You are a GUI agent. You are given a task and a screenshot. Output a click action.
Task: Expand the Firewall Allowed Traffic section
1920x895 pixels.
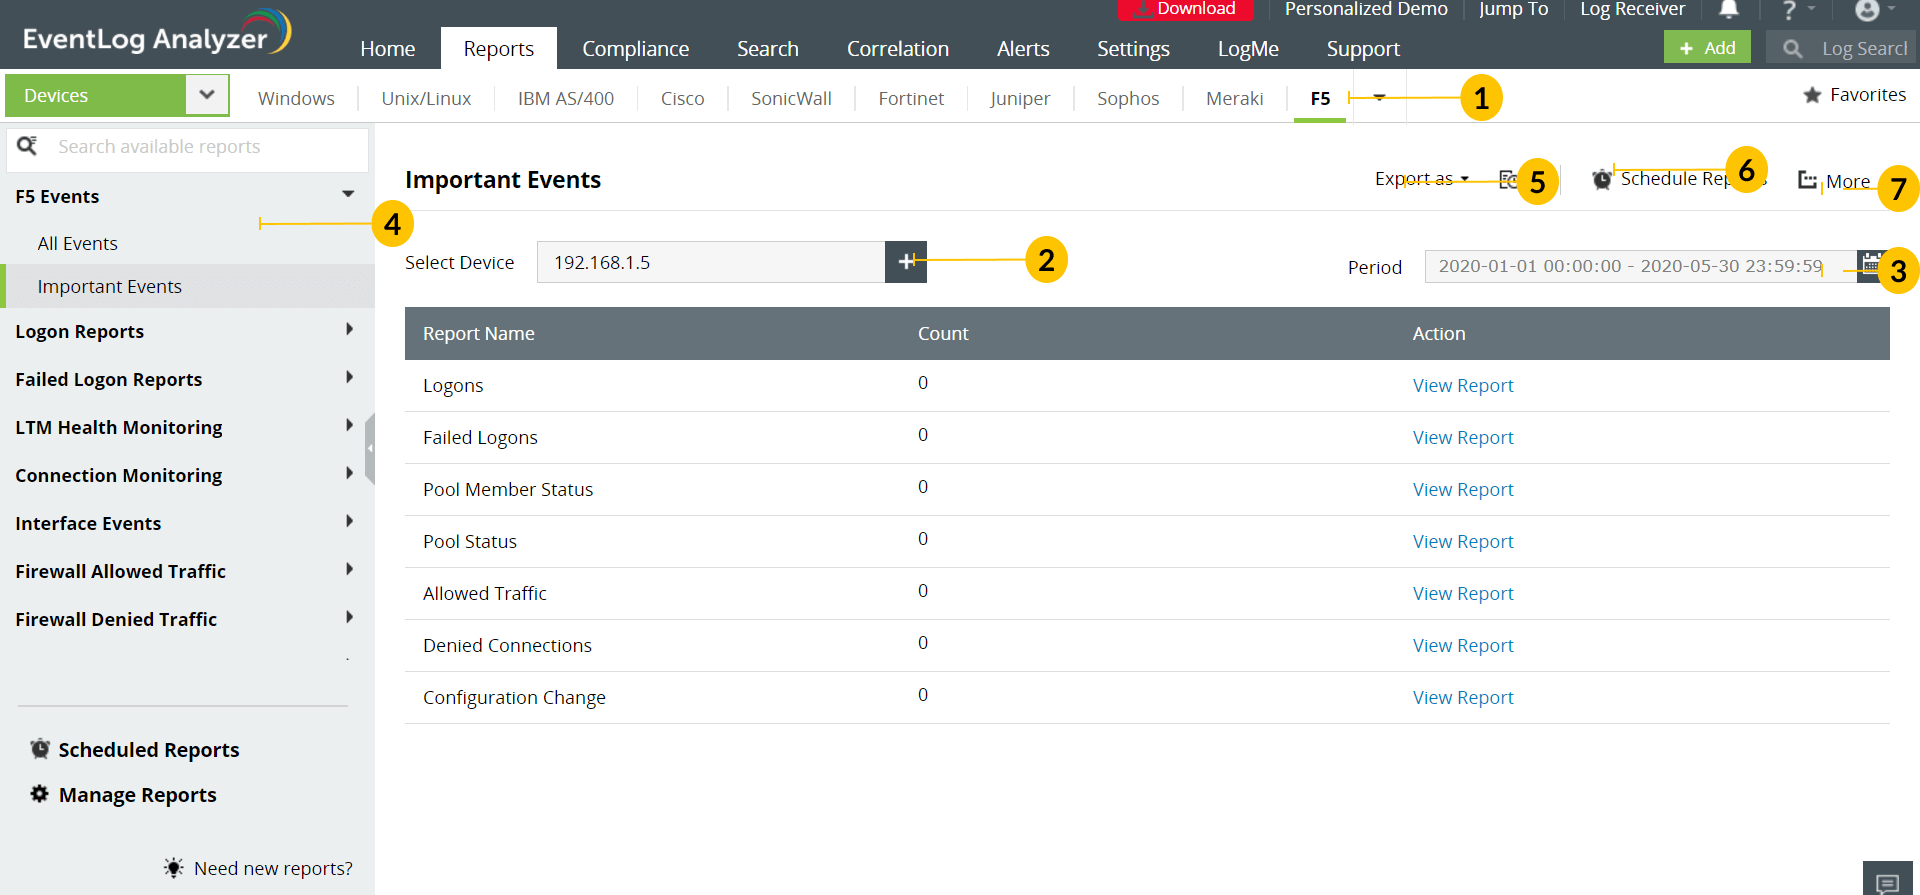click(x=349, y=569)
